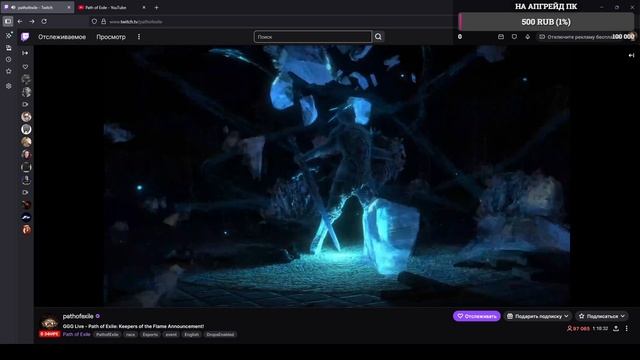Viewport: 640px width, 360px height.
Task: Switch to the Path of Exile YouTube tab
Action: (111, 7)
